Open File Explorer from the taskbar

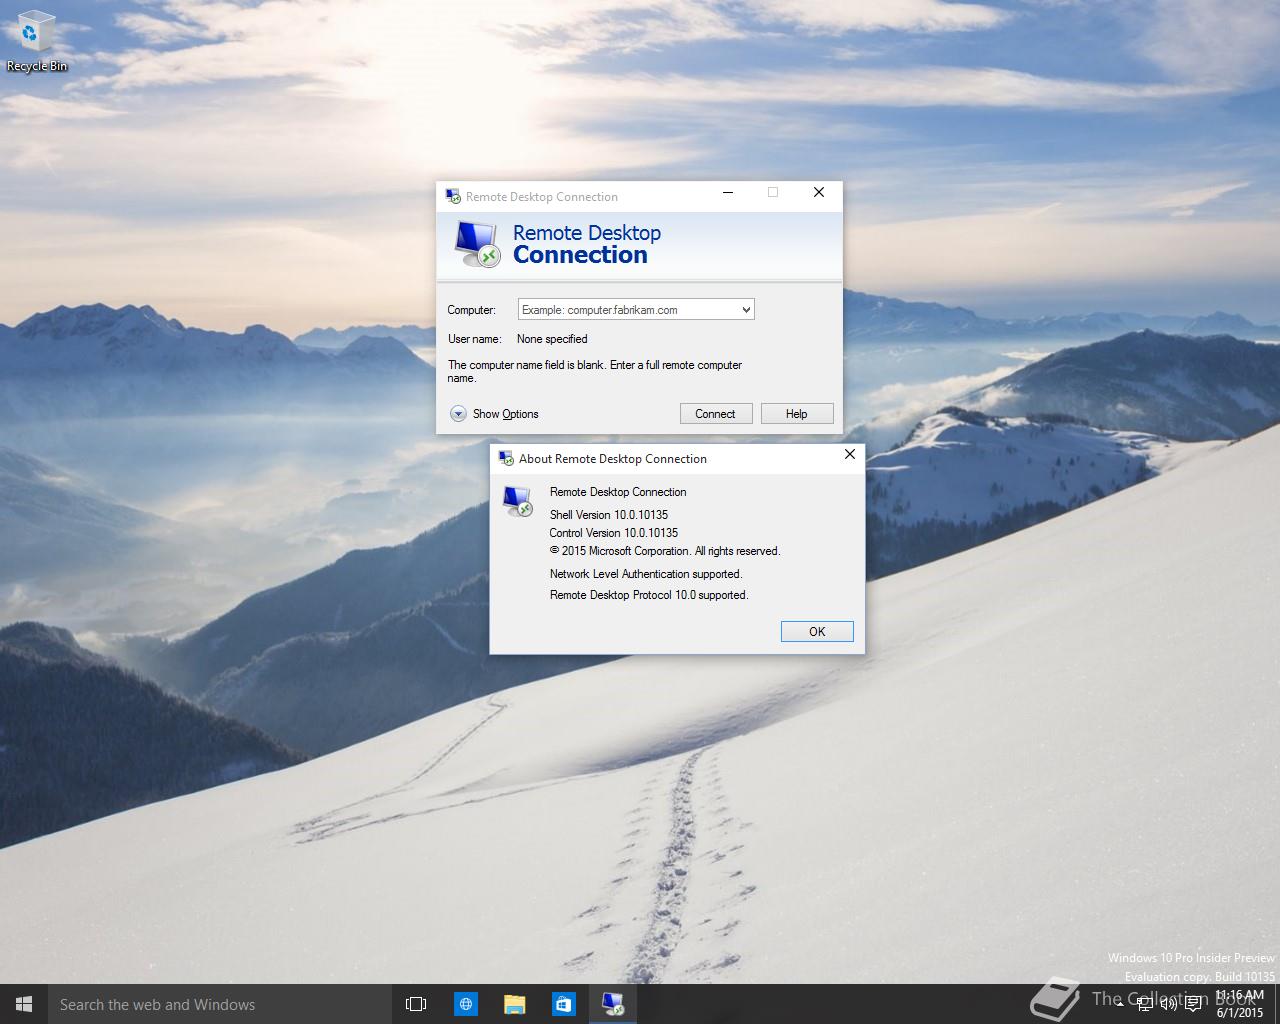(514, 1004)
